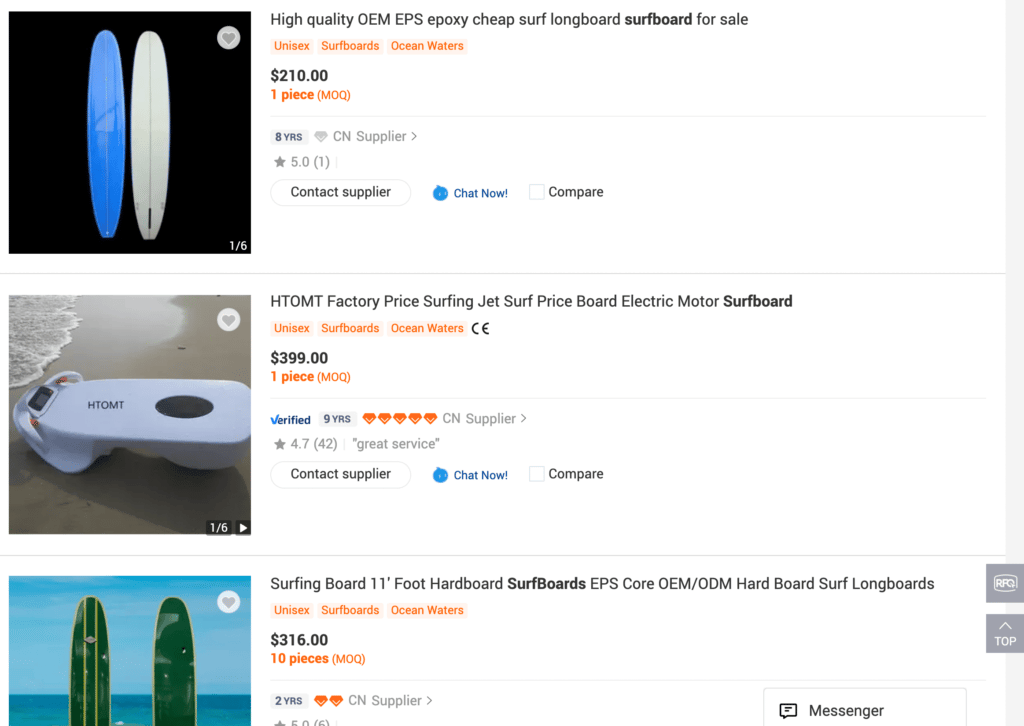Favorite the green 11' hardboard using heart icon
Viewport: 1024px width, 726px height.
tap(228, 602)
